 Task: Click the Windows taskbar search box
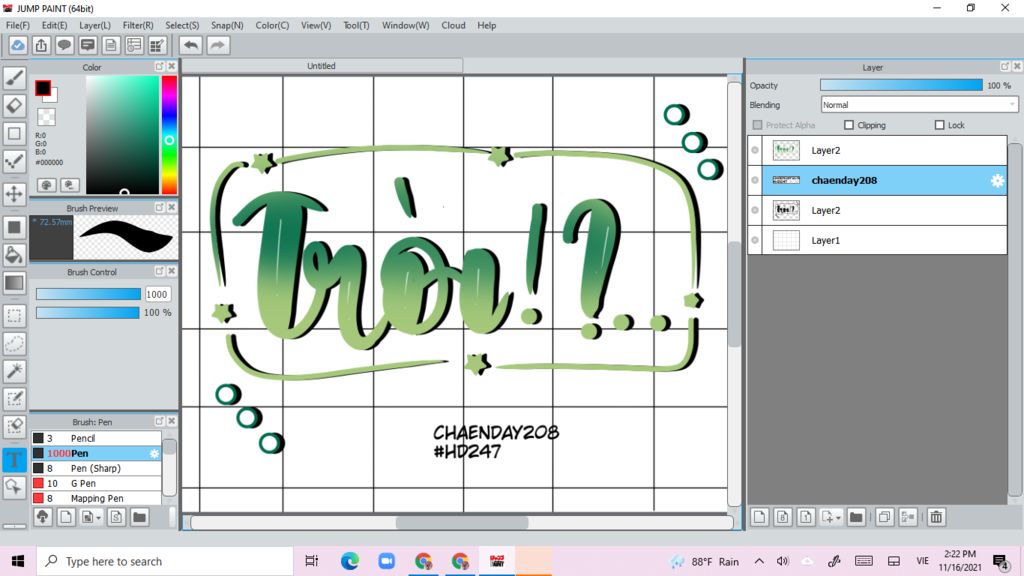[x=164, y=561]
